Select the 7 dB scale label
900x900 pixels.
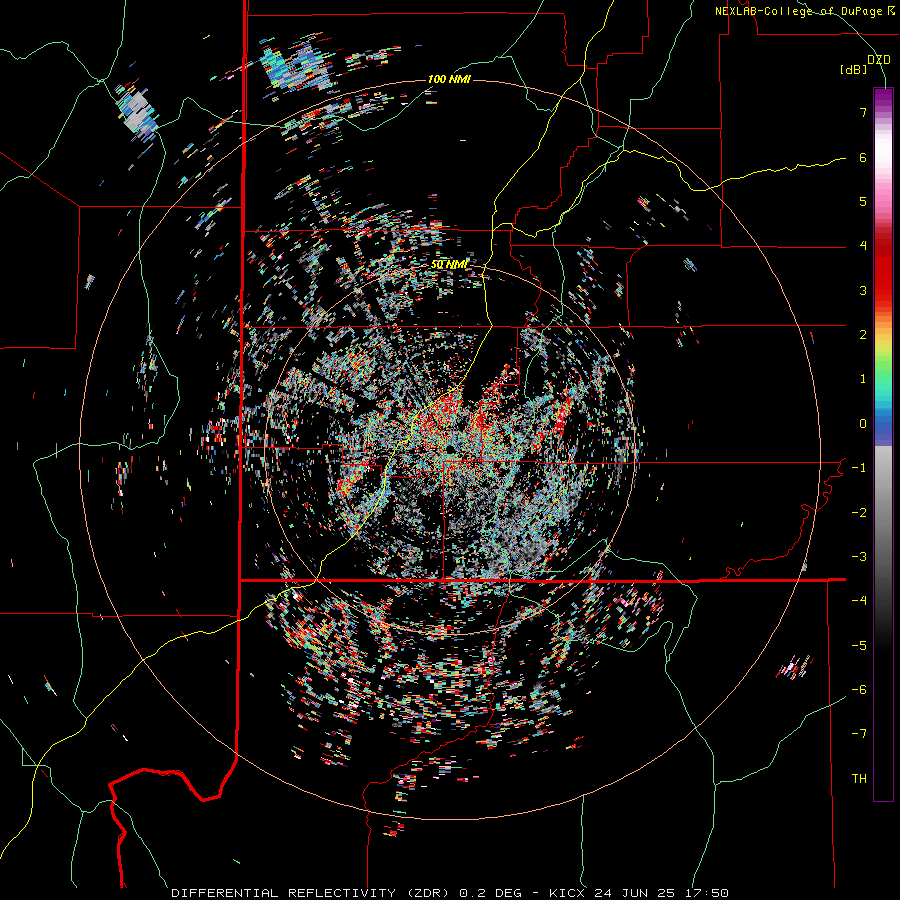coord(863,112)
